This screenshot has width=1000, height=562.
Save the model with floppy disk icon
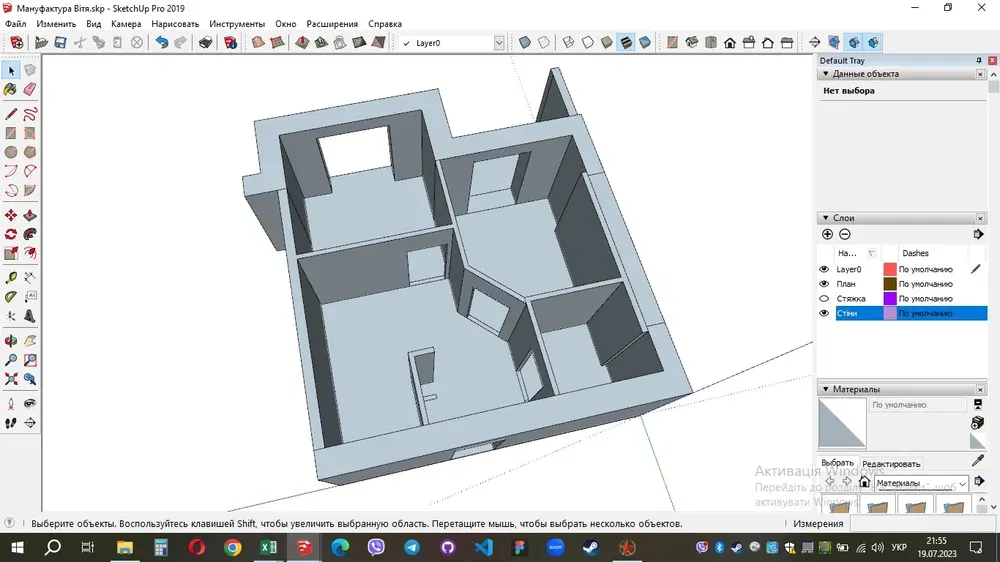coord(60,43)
